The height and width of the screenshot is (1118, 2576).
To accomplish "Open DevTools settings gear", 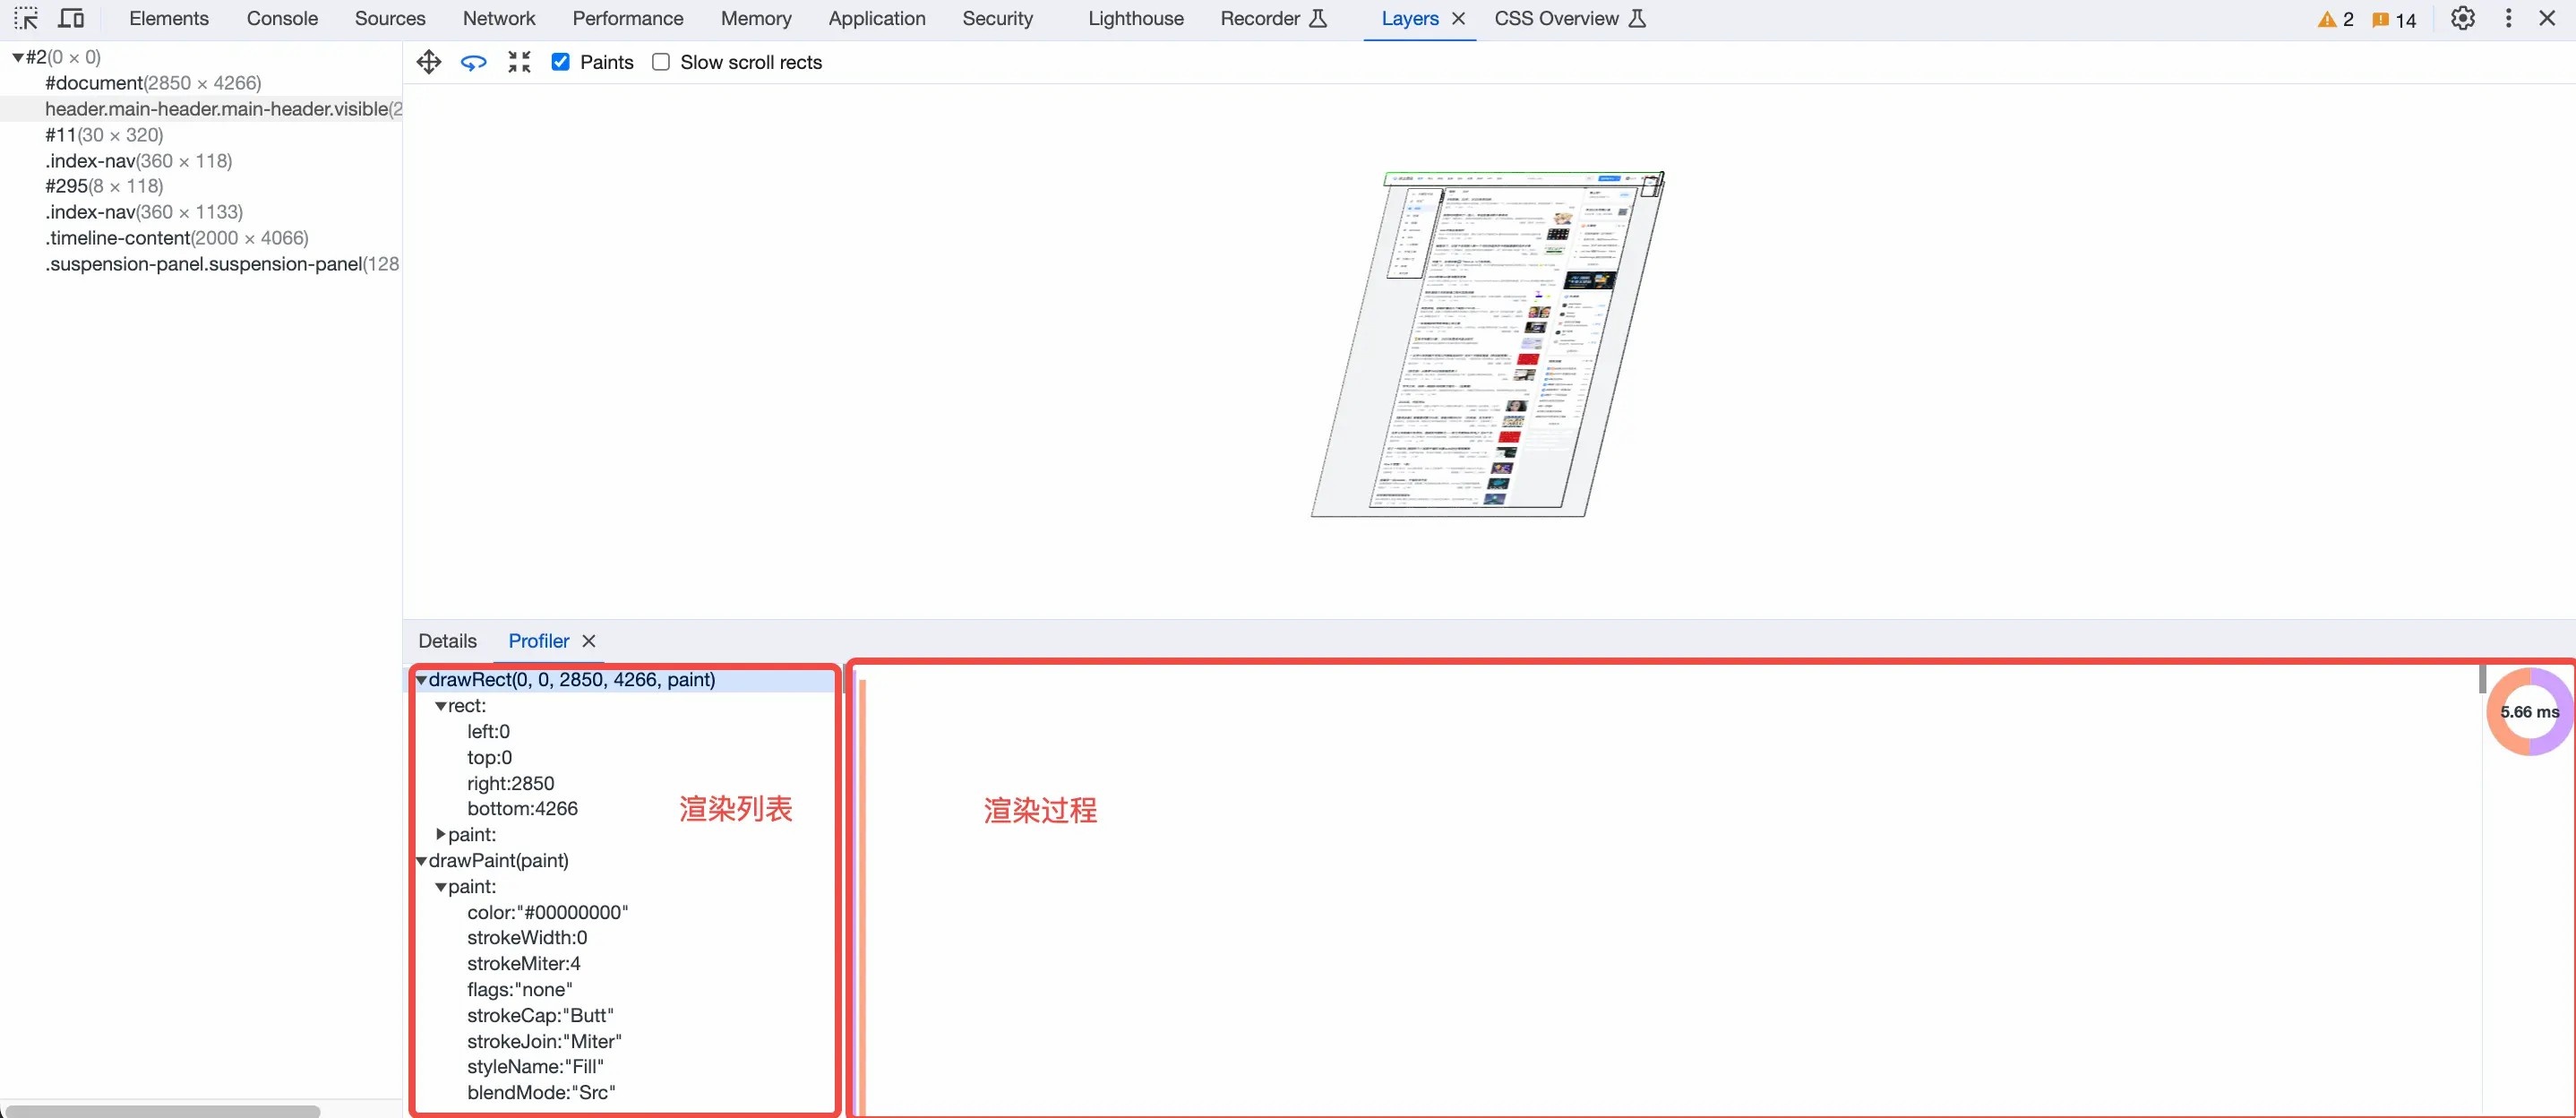I will tap(2462, 18).
